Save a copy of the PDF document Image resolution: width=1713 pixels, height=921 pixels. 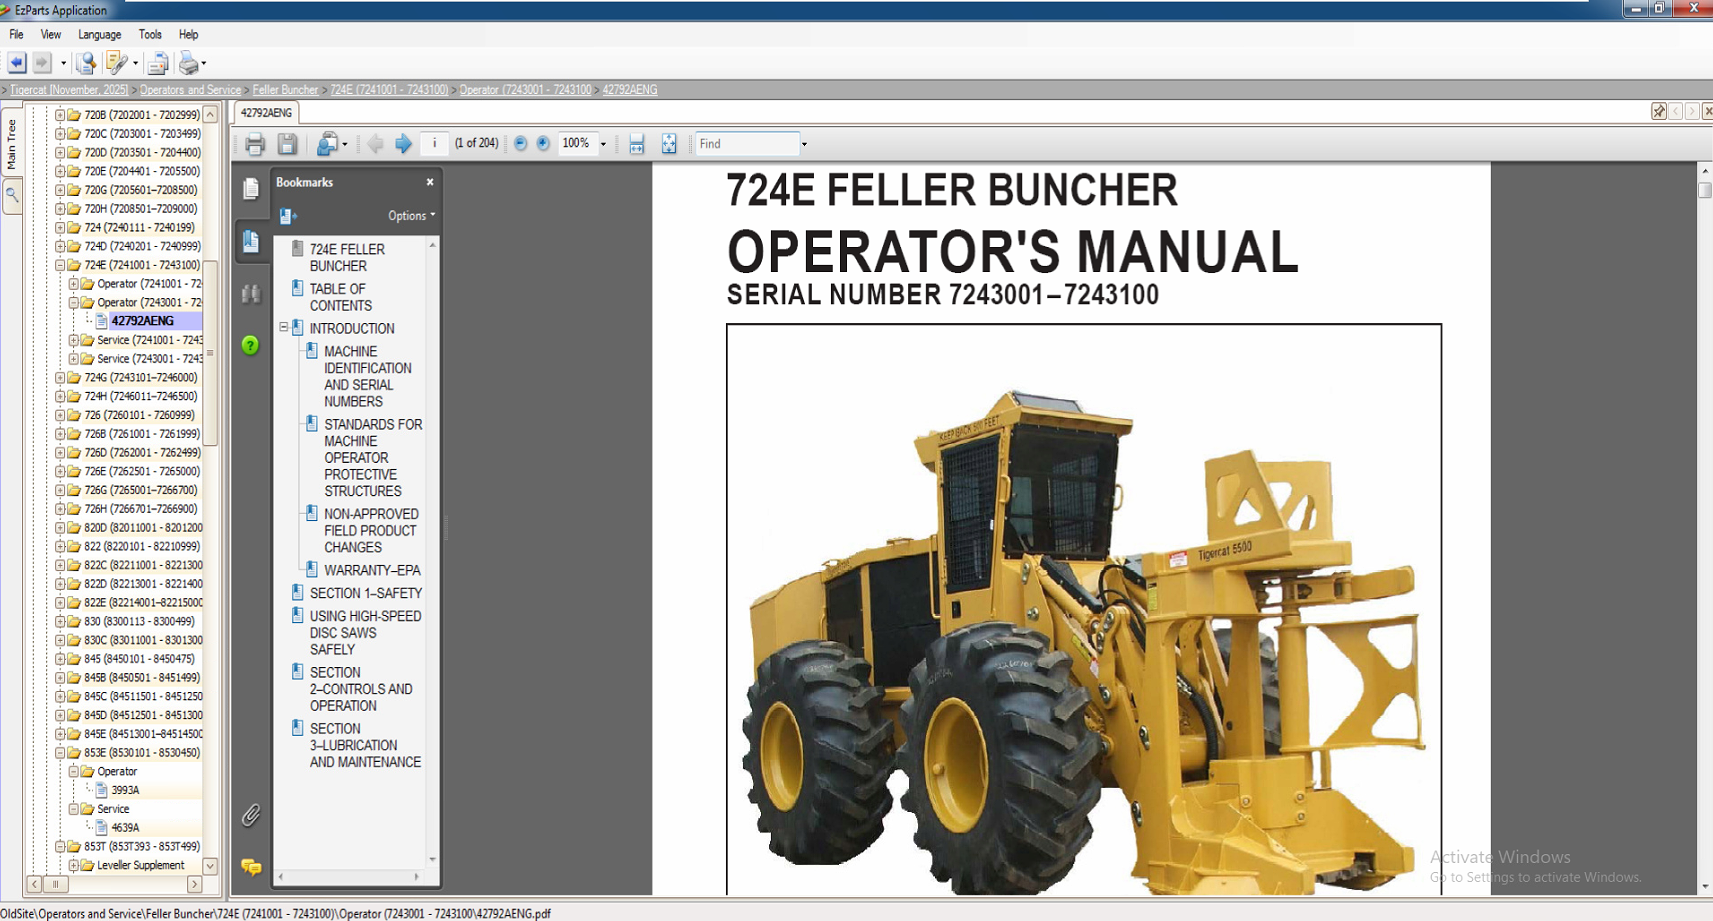coord(288,143)
